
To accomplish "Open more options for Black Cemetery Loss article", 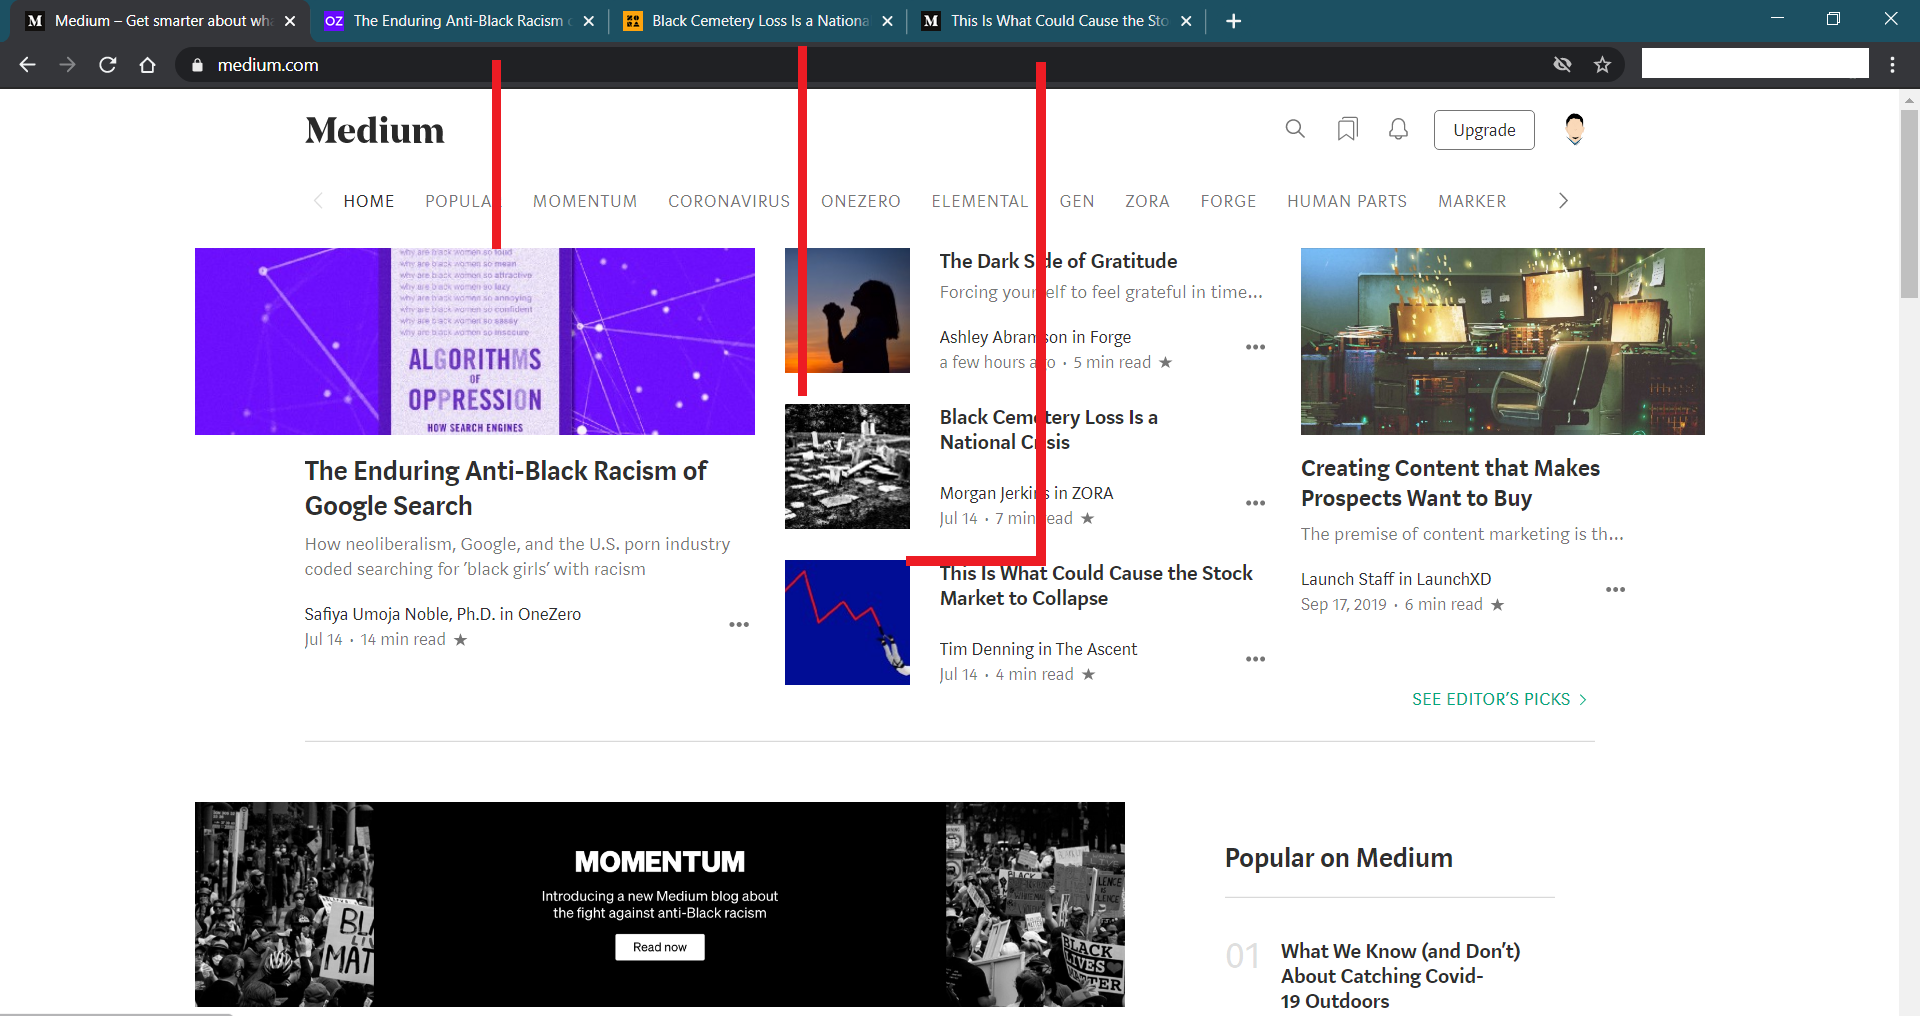I will tap(1255, 503).
